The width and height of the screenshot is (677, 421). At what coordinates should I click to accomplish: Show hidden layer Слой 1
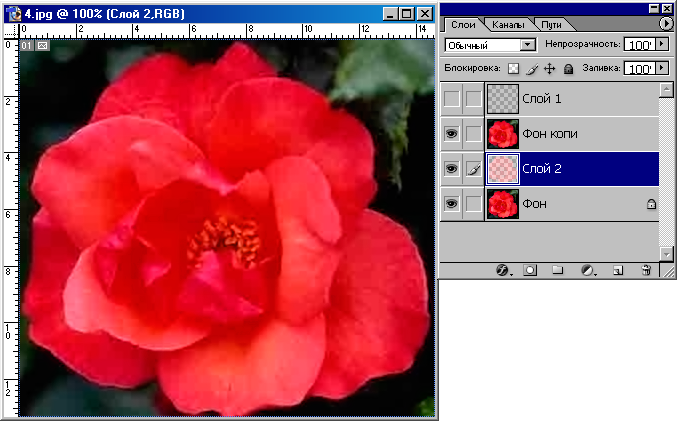pyautogui.click(x=452, y=99)
